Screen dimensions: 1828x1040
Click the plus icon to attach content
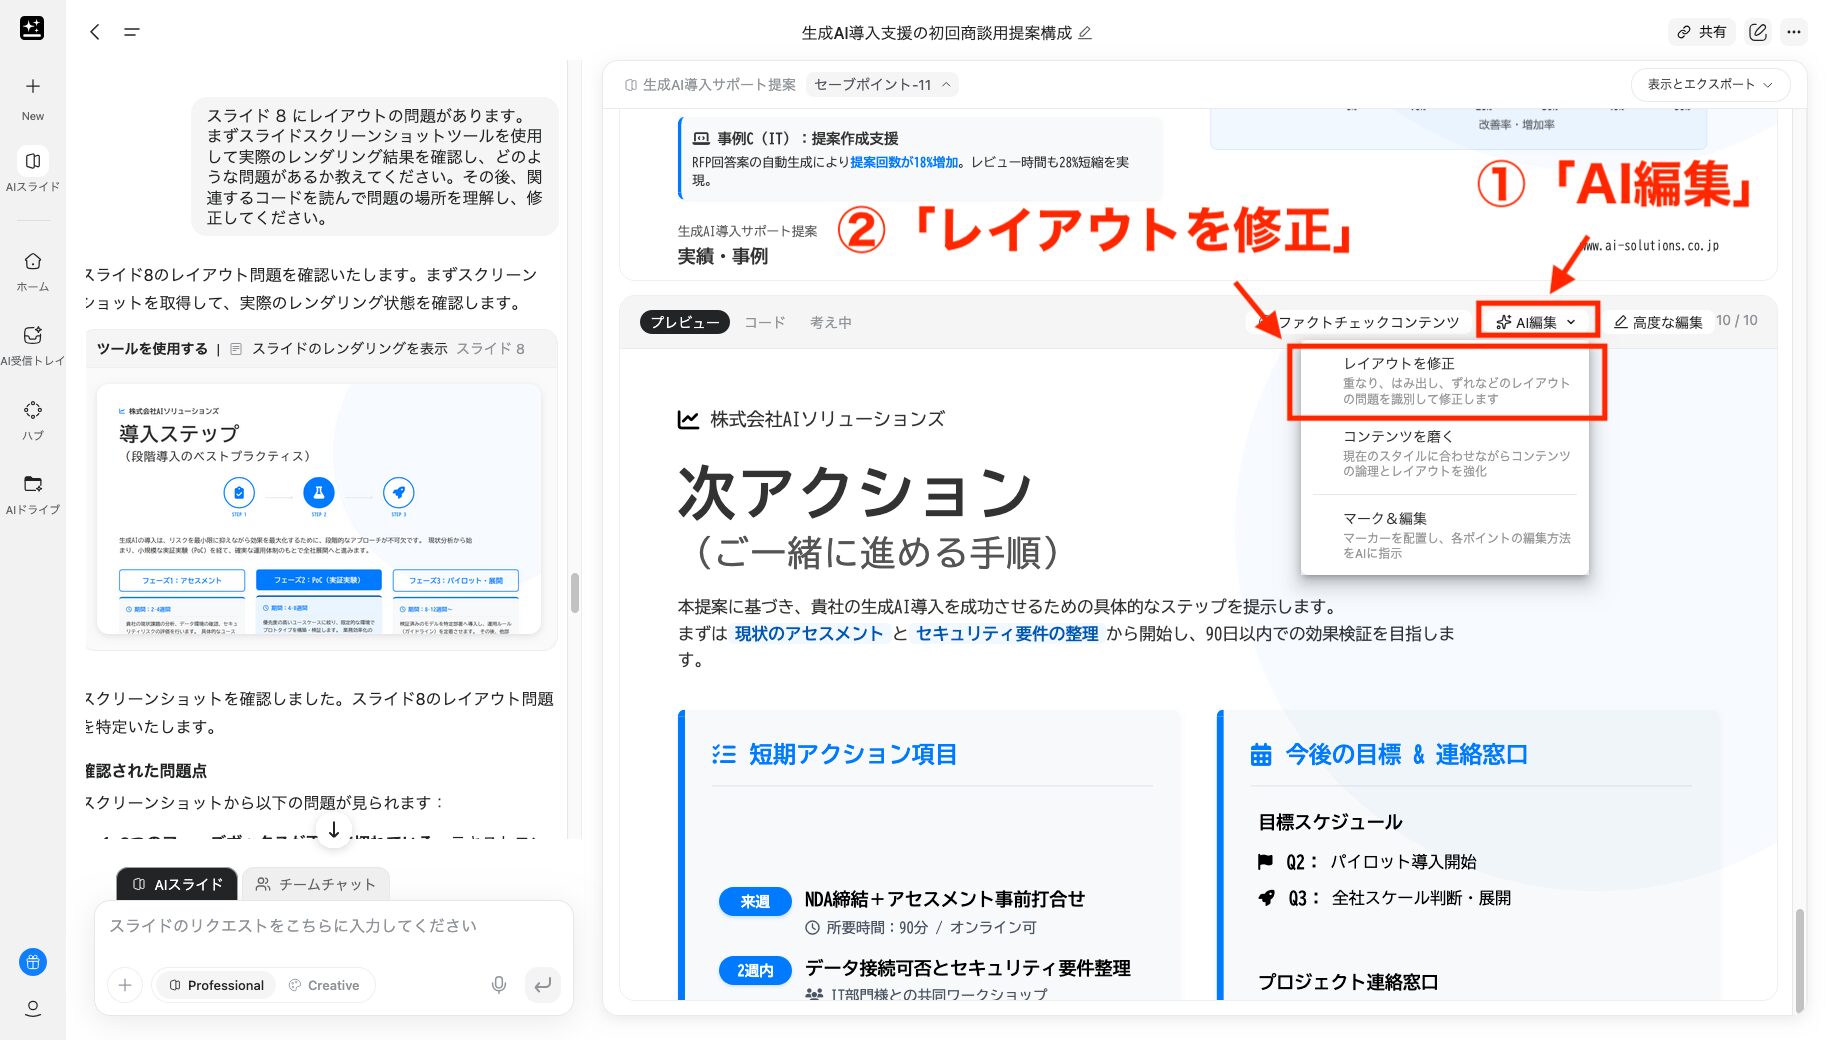coord(124,985)
